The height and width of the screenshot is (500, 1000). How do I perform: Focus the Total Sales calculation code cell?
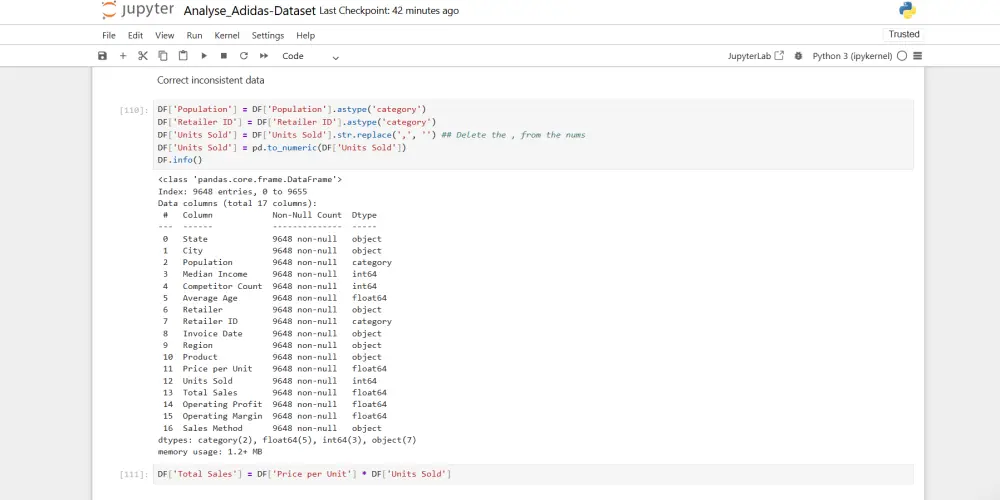(x=535, y=474)
